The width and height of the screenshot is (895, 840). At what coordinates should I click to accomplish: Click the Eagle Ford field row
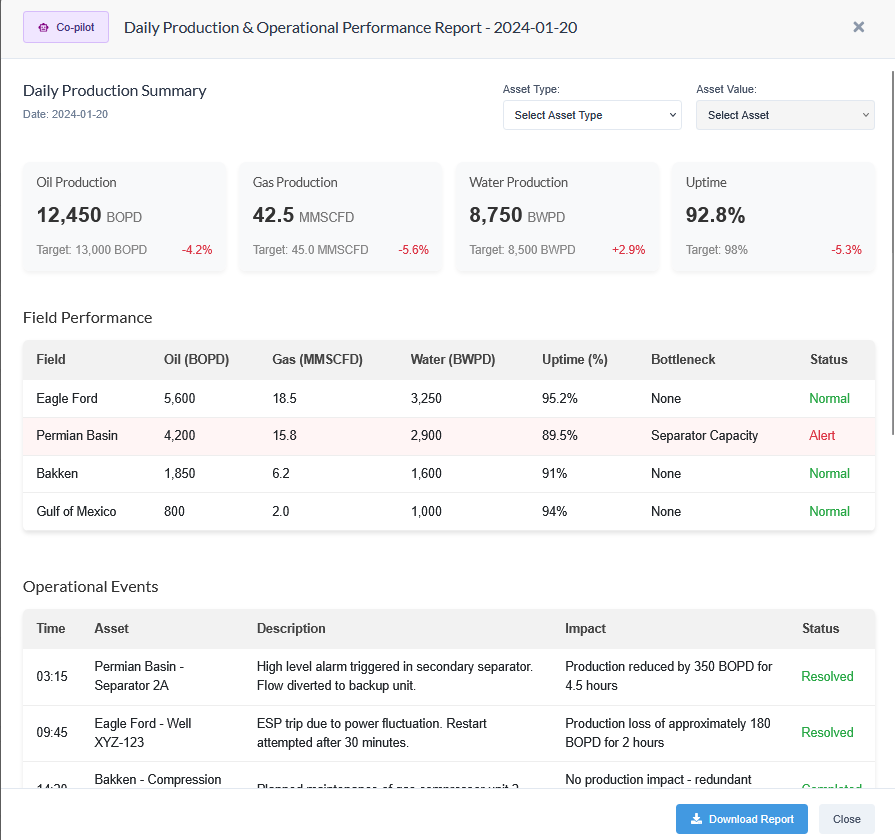pos(448,398)
